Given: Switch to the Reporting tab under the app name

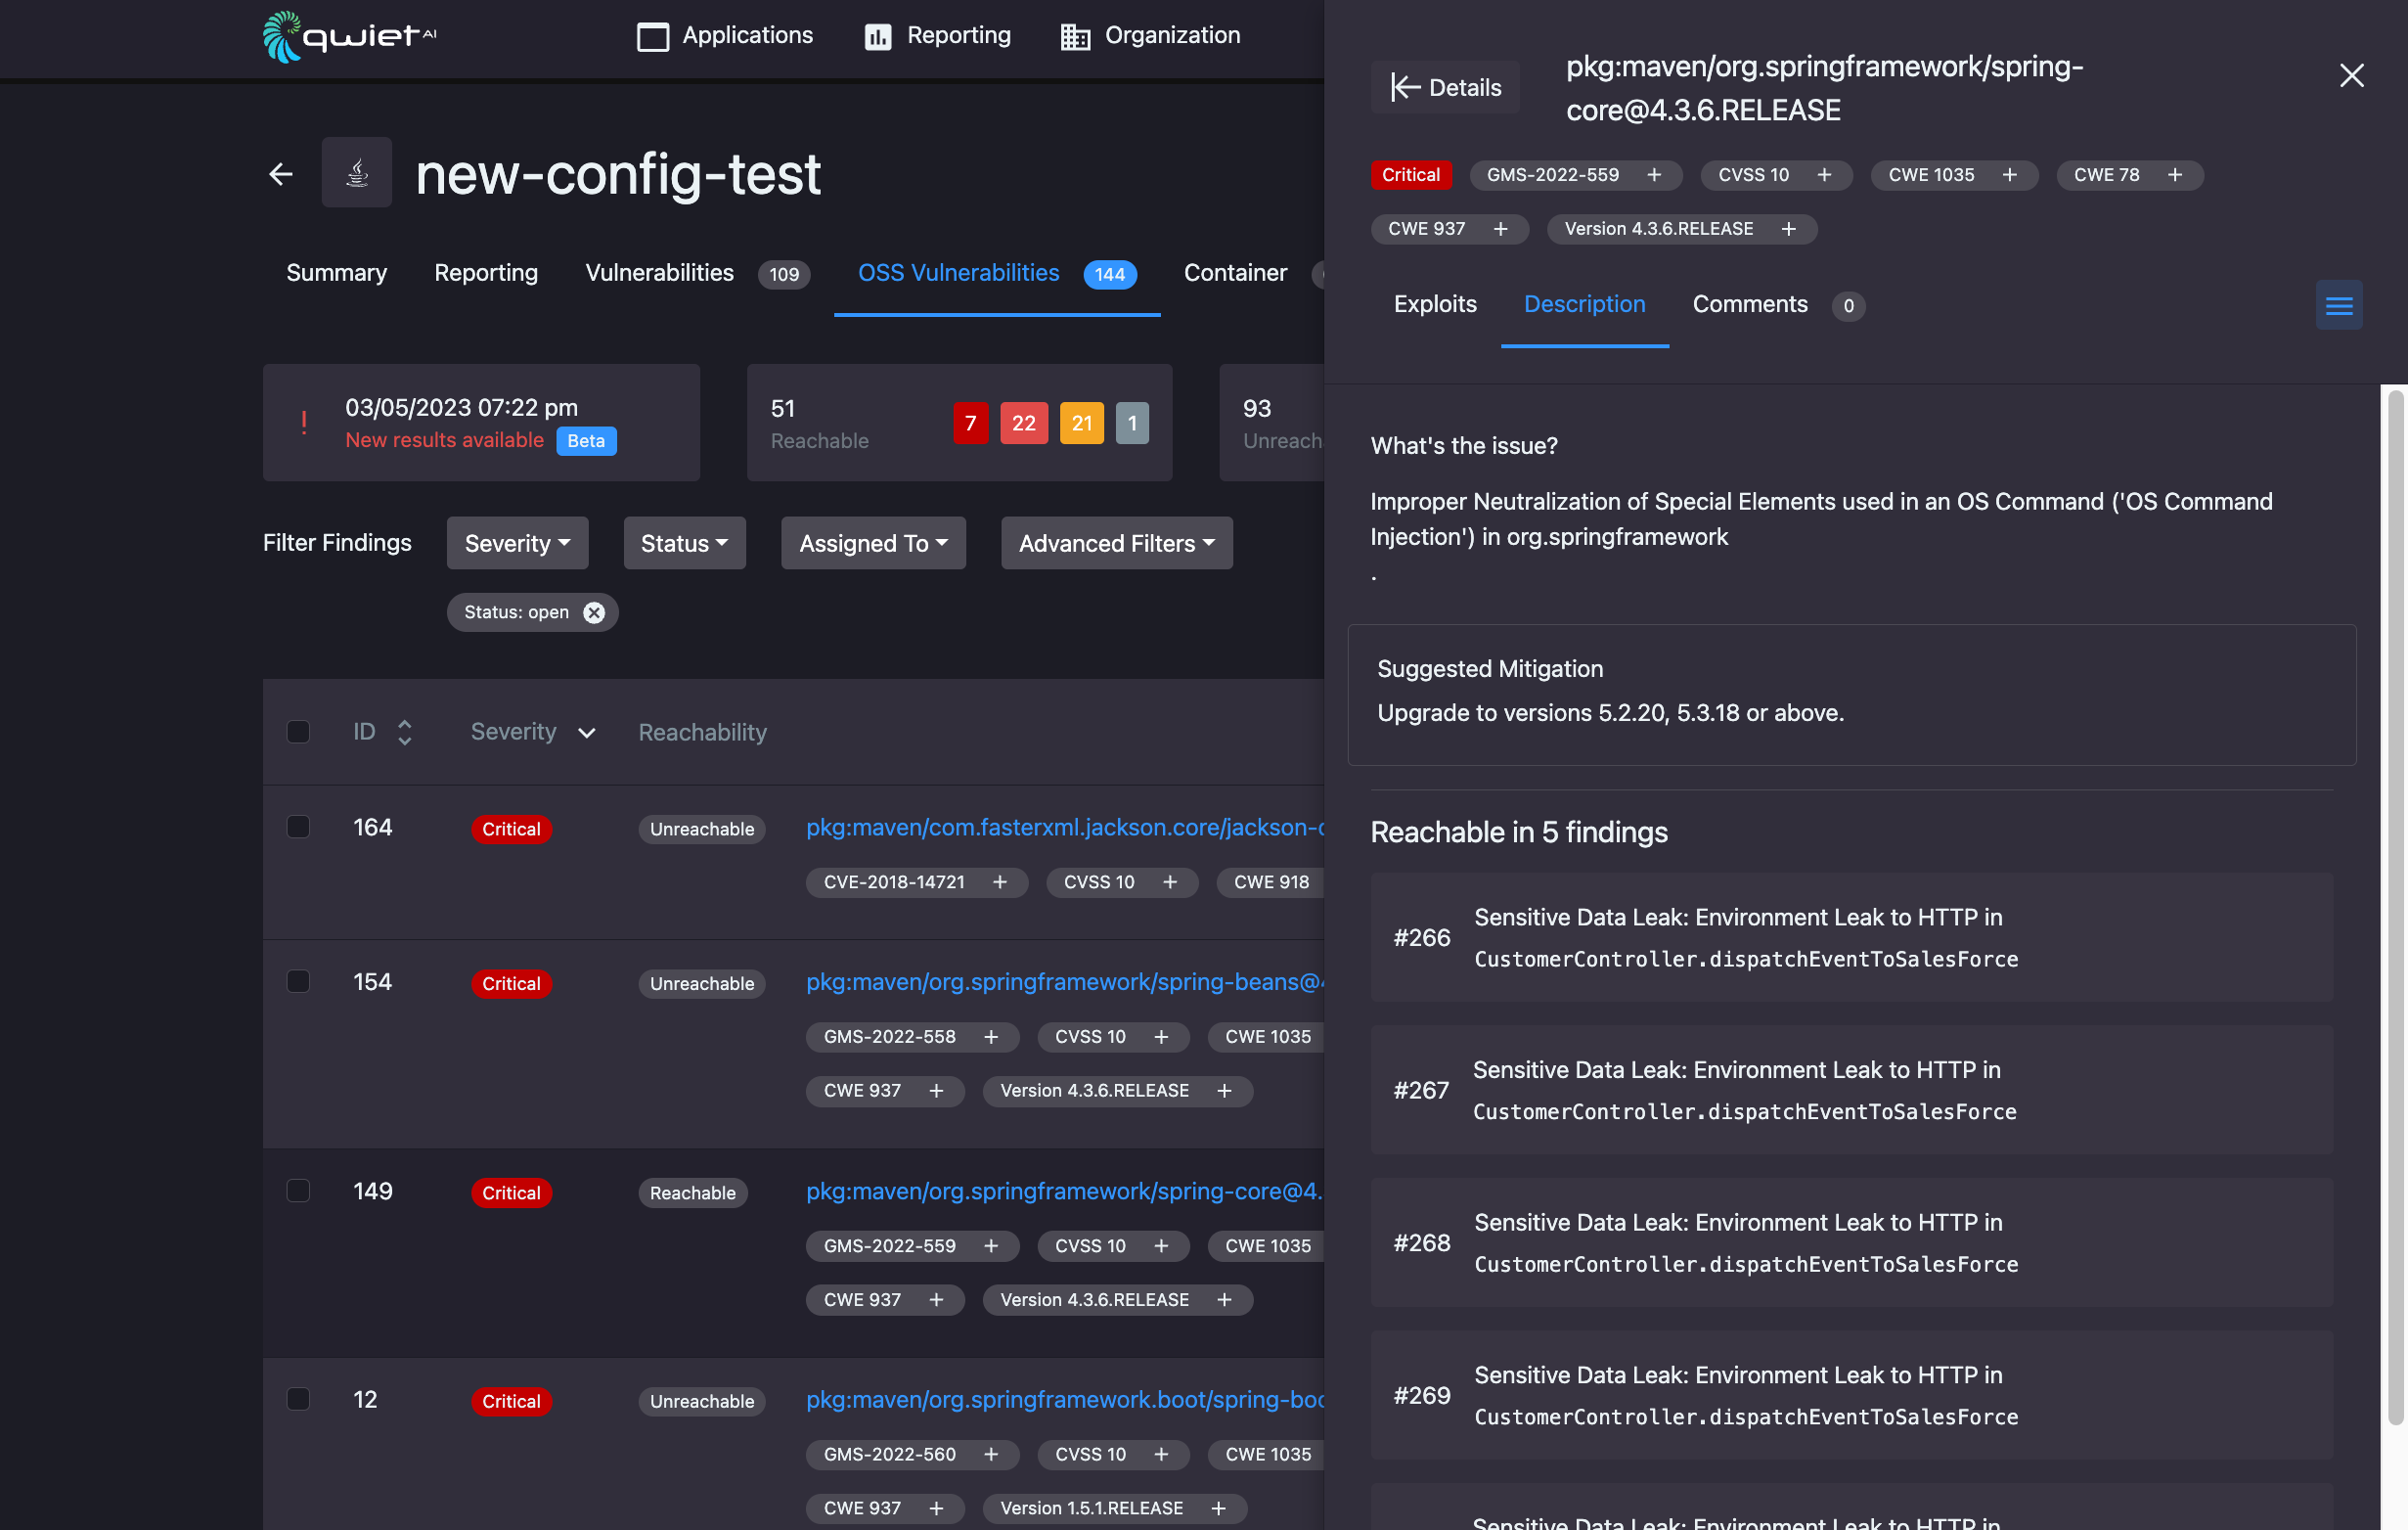Looking at the screenshot, I should click(486, 273).
